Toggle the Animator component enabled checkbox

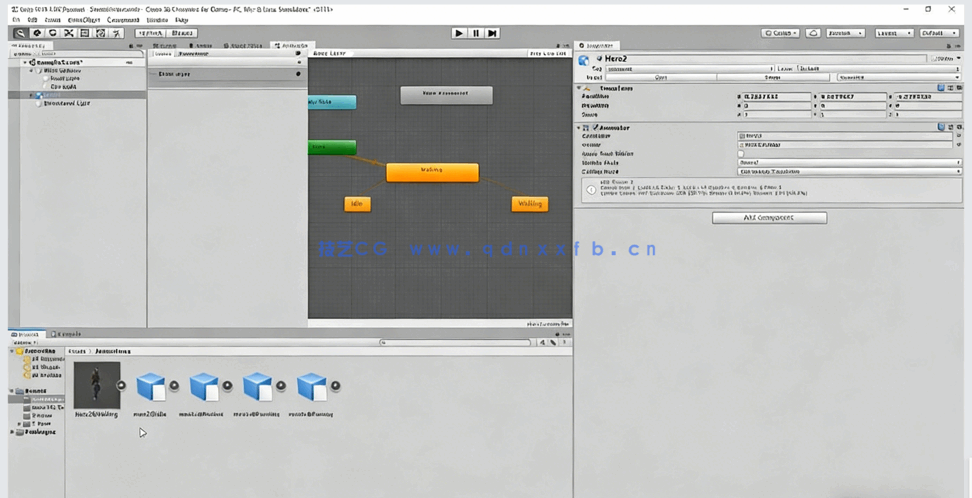[x=596, y=128]
